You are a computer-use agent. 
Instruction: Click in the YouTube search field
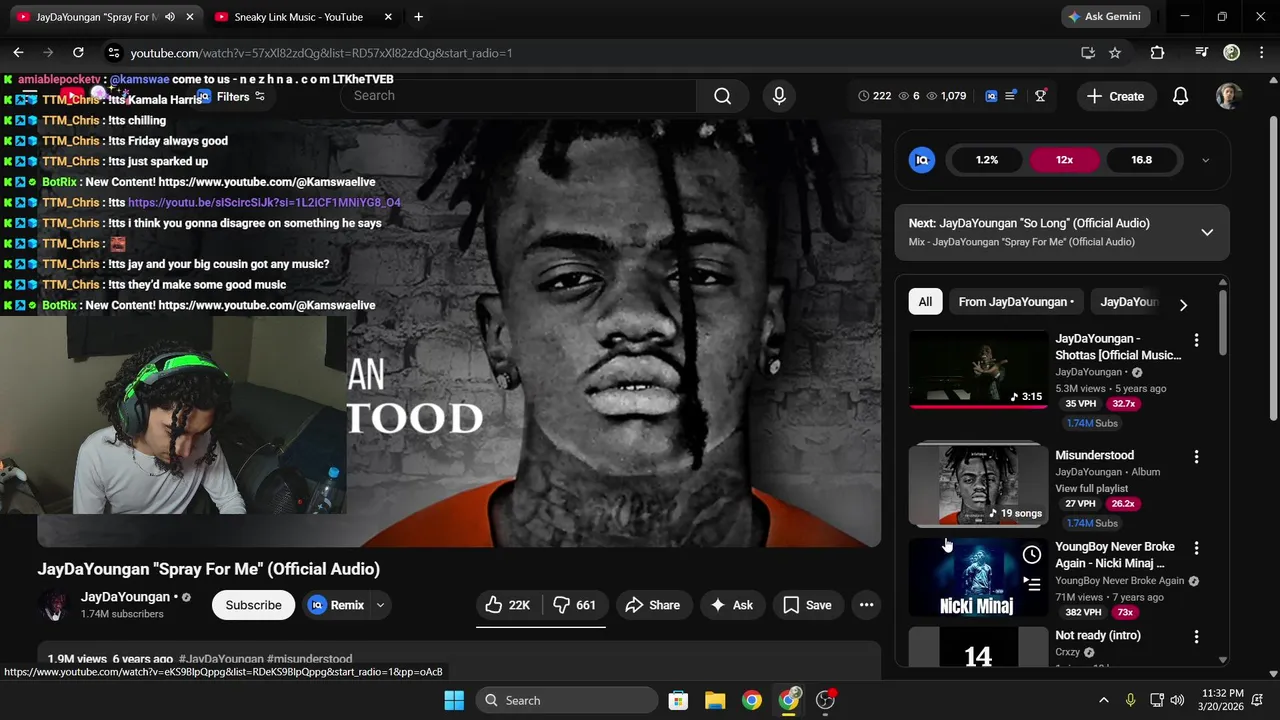[x=520, y=96]
